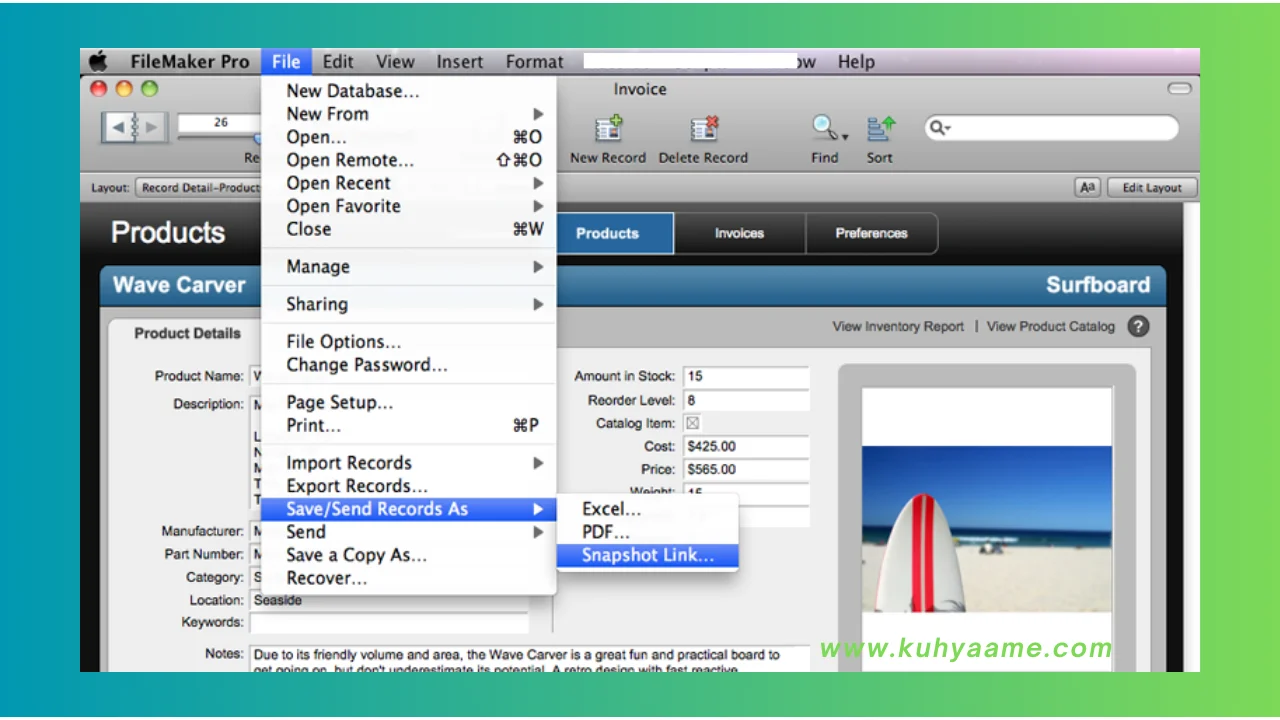
Task: Open the Insert menu
Action: coord(460,62)
